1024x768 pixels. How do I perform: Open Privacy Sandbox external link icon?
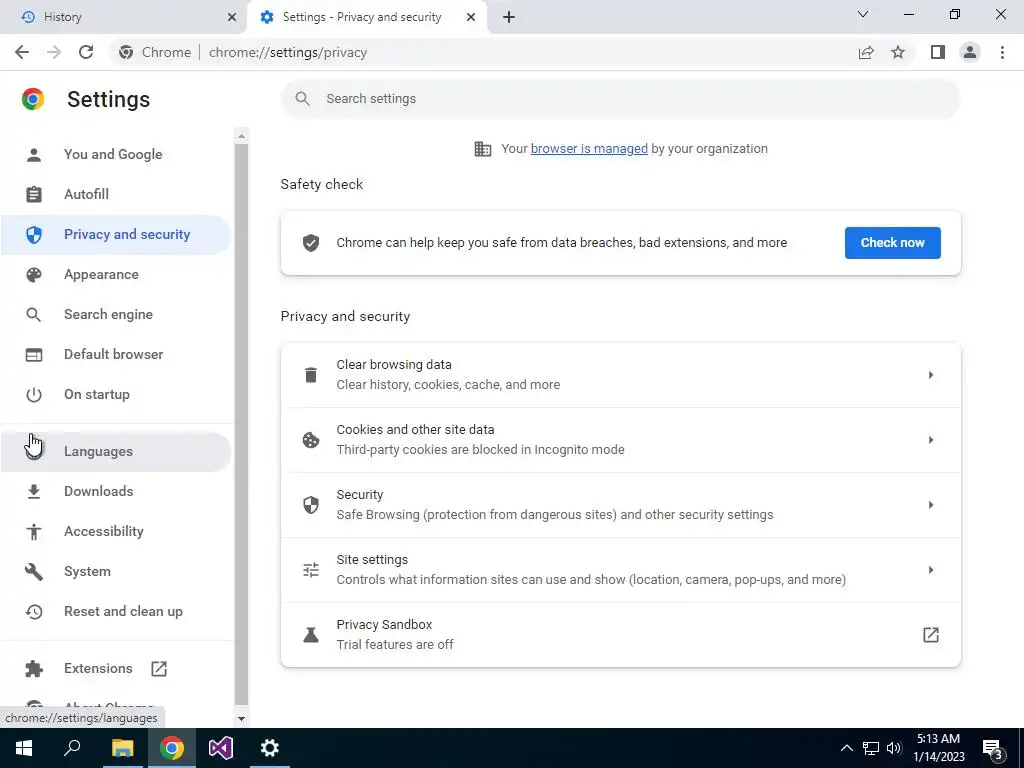(931, 635)
